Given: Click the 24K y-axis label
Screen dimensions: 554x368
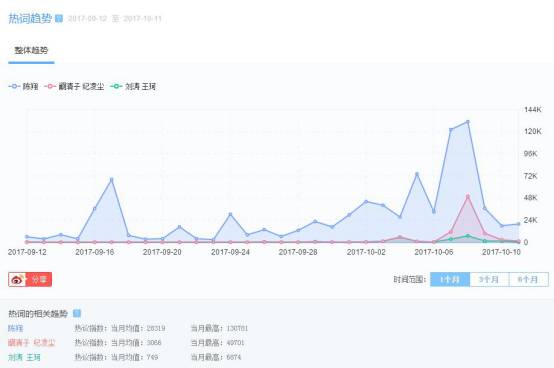Looking at the screenshot, I should [530, 220].
